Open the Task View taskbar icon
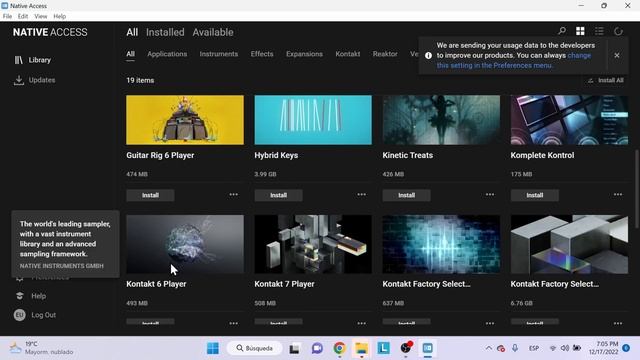The image size is (640, 360). (x=294, y=349)
